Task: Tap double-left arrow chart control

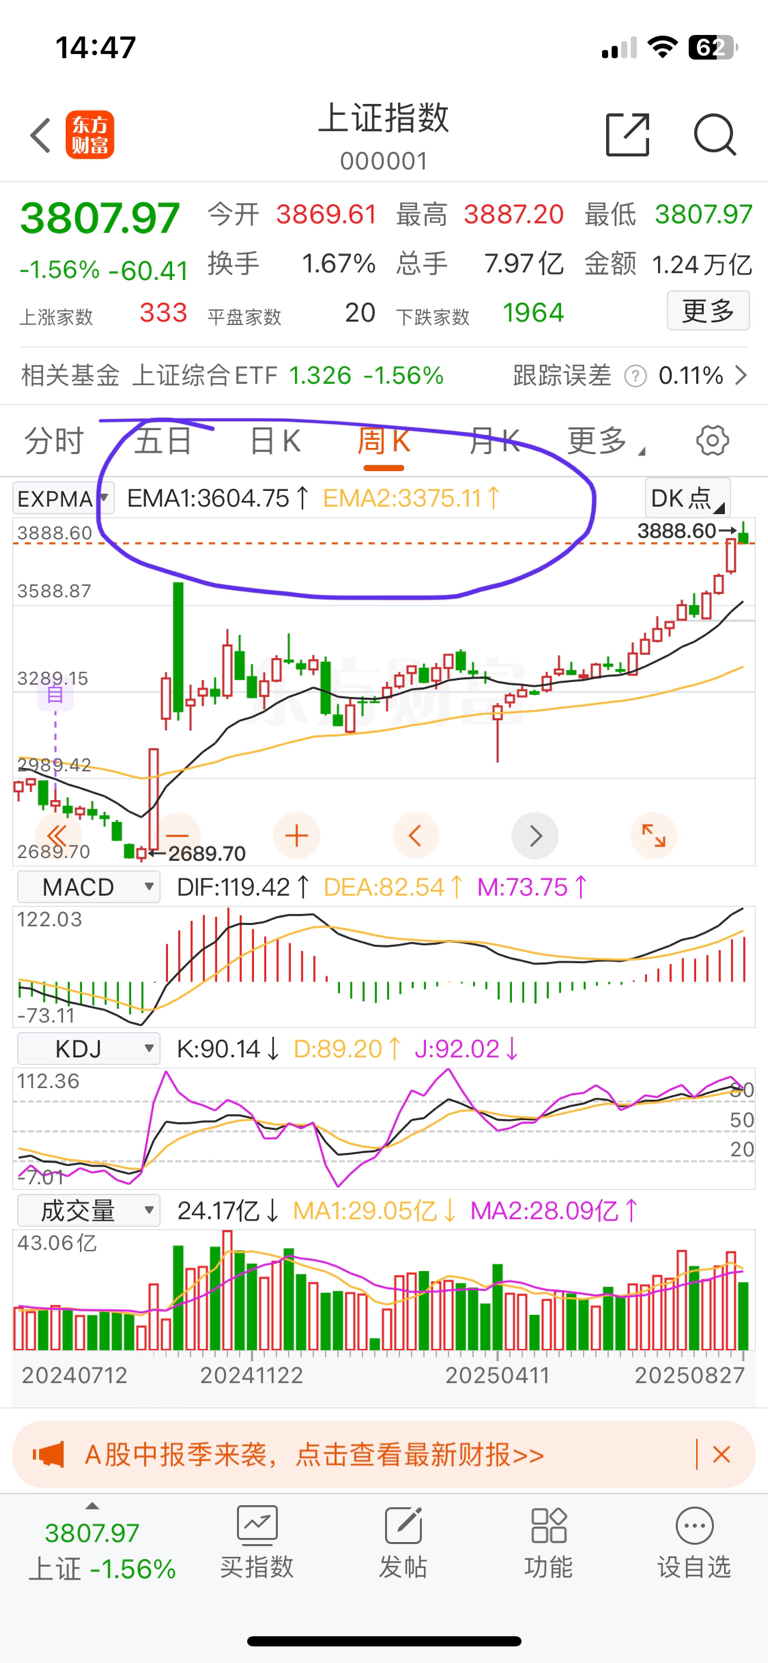Action: click(x=57, y=835)
